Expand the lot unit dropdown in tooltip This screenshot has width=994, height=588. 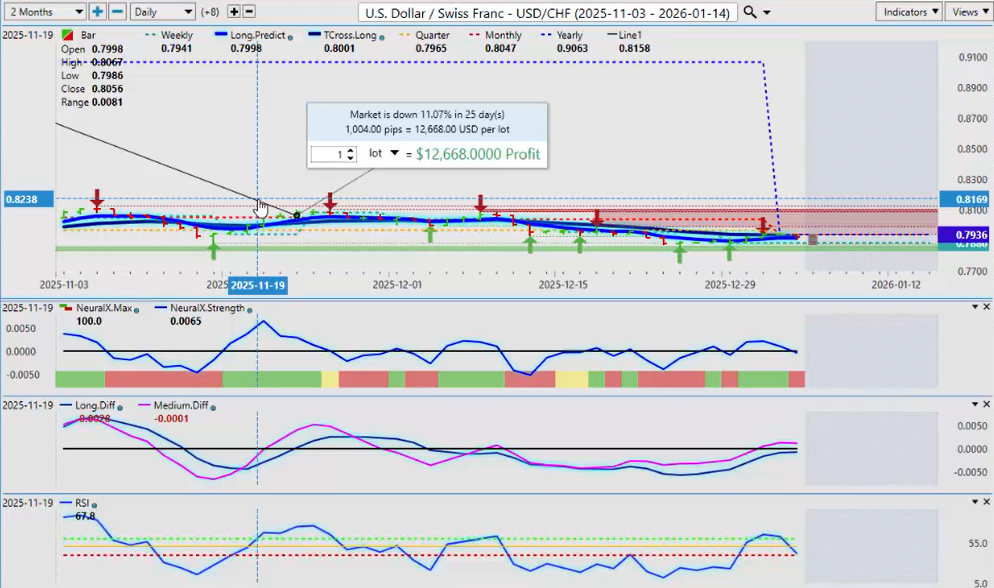coord(394,153)
